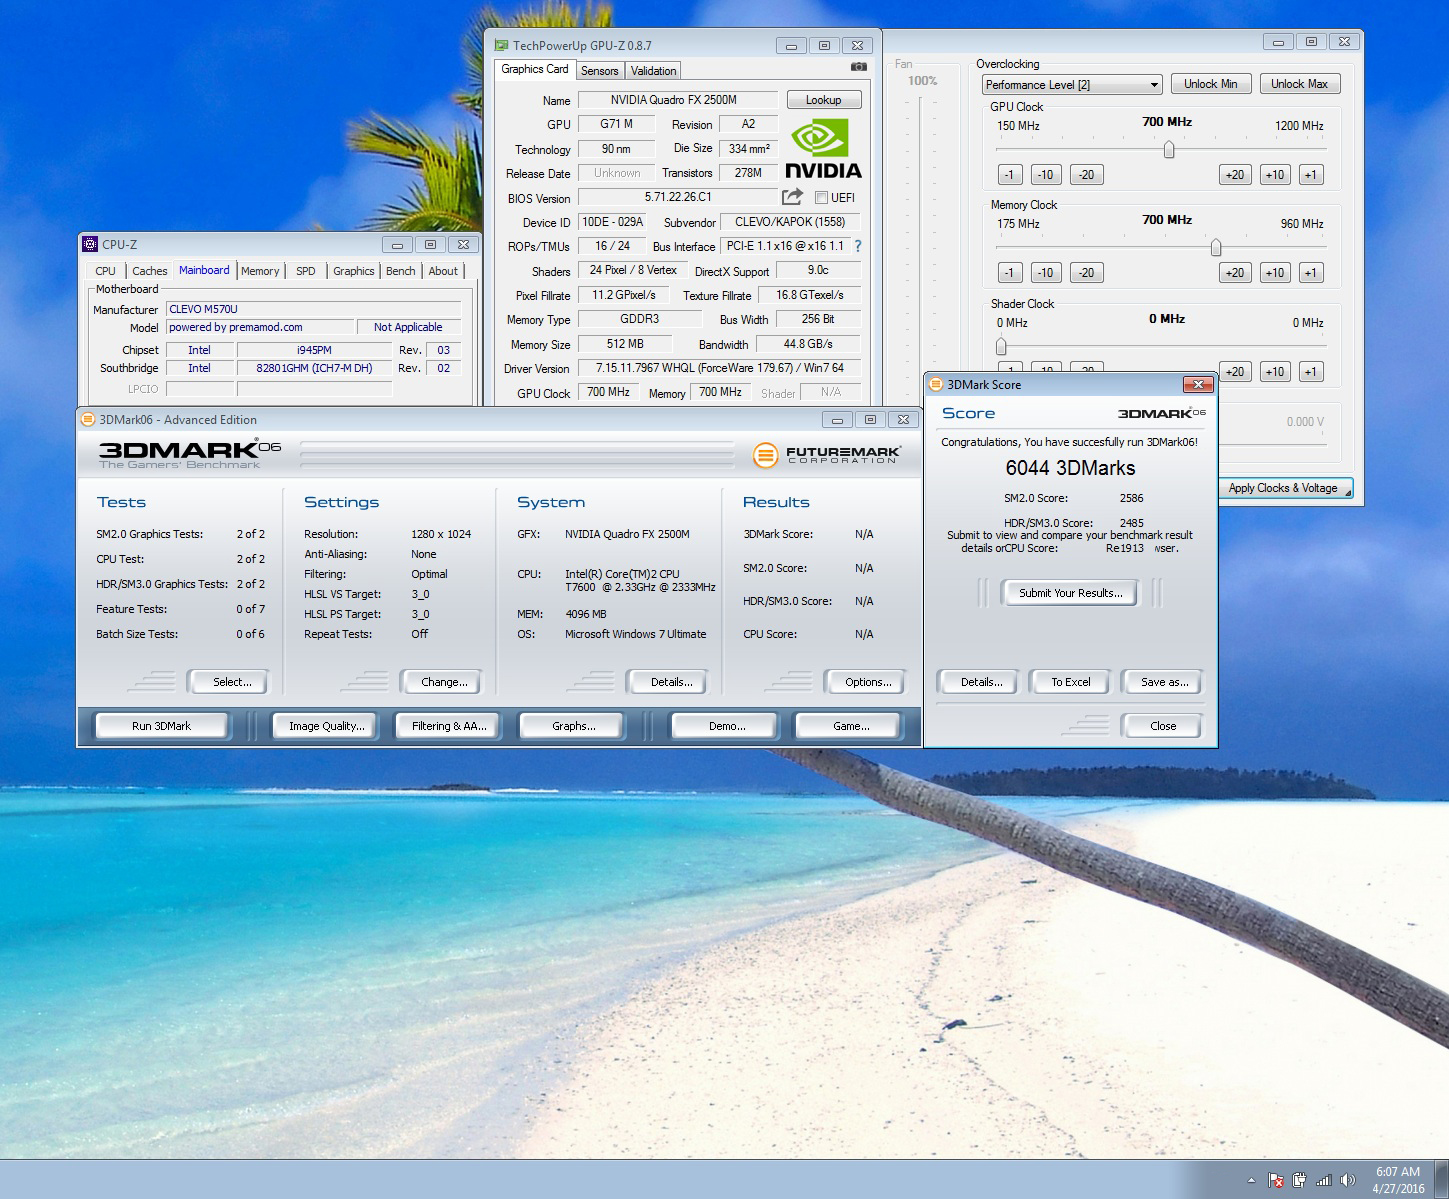The width and height of the screenshot is (1449, 1199).
Task: Click the CLEVO M570U manufacturer field
Action: 314,309
